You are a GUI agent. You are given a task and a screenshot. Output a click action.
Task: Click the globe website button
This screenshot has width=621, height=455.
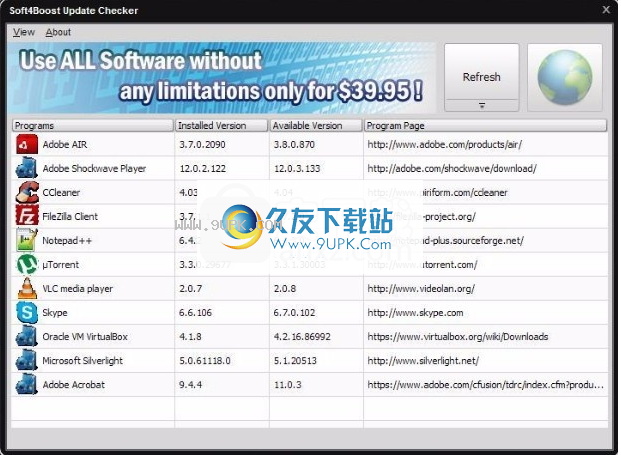pos(565,77)
